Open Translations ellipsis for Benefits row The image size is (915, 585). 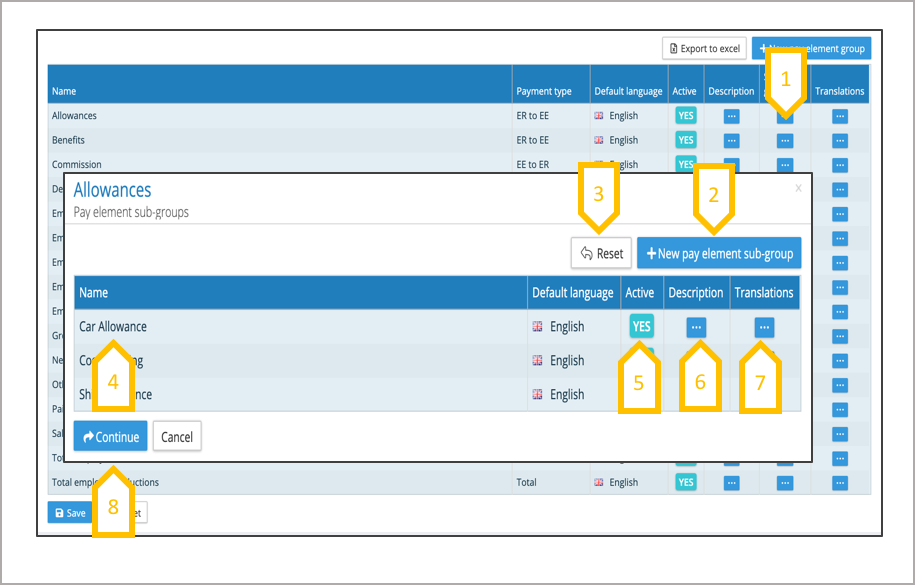pos(839,141)
